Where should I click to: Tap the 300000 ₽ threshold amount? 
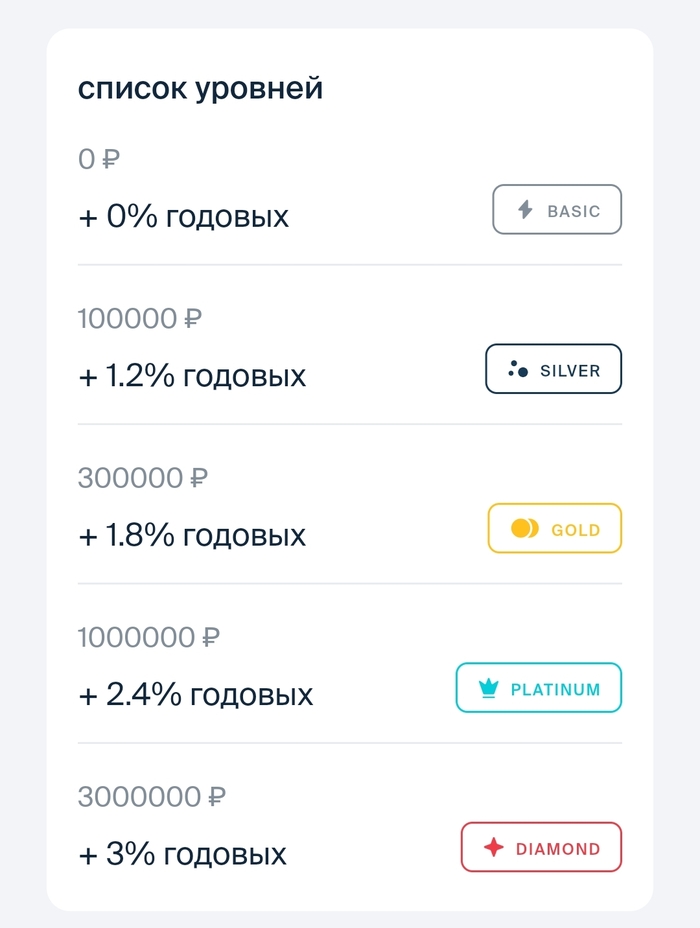144,478
